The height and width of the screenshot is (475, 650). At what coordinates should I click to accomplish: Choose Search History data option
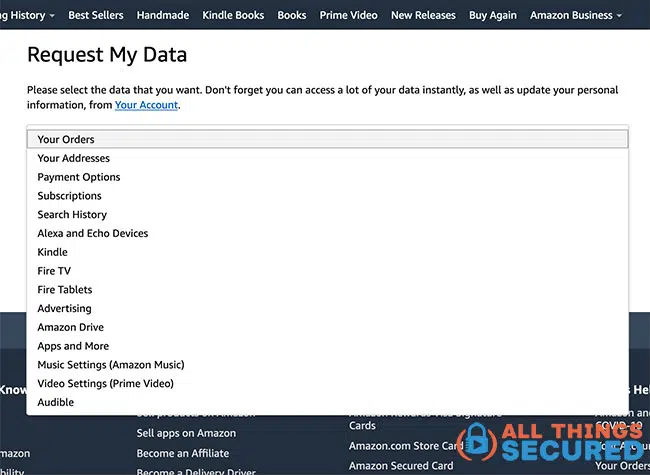(x=72, y=215)
